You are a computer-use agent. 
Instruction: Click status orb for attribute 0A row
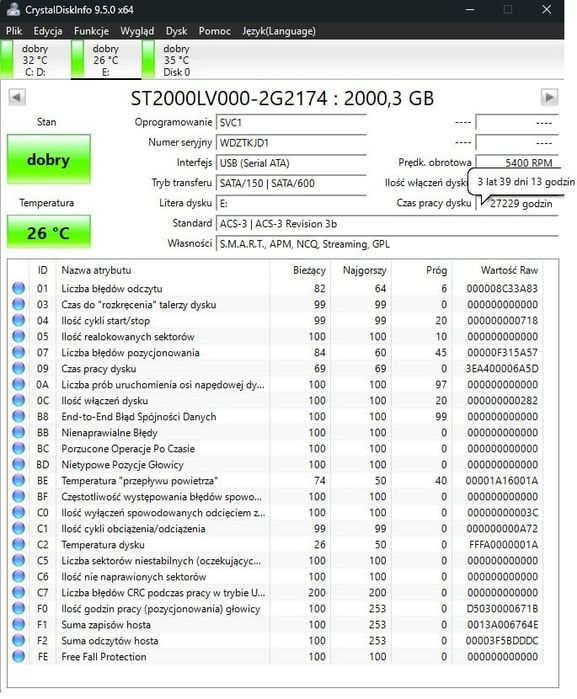18,384
